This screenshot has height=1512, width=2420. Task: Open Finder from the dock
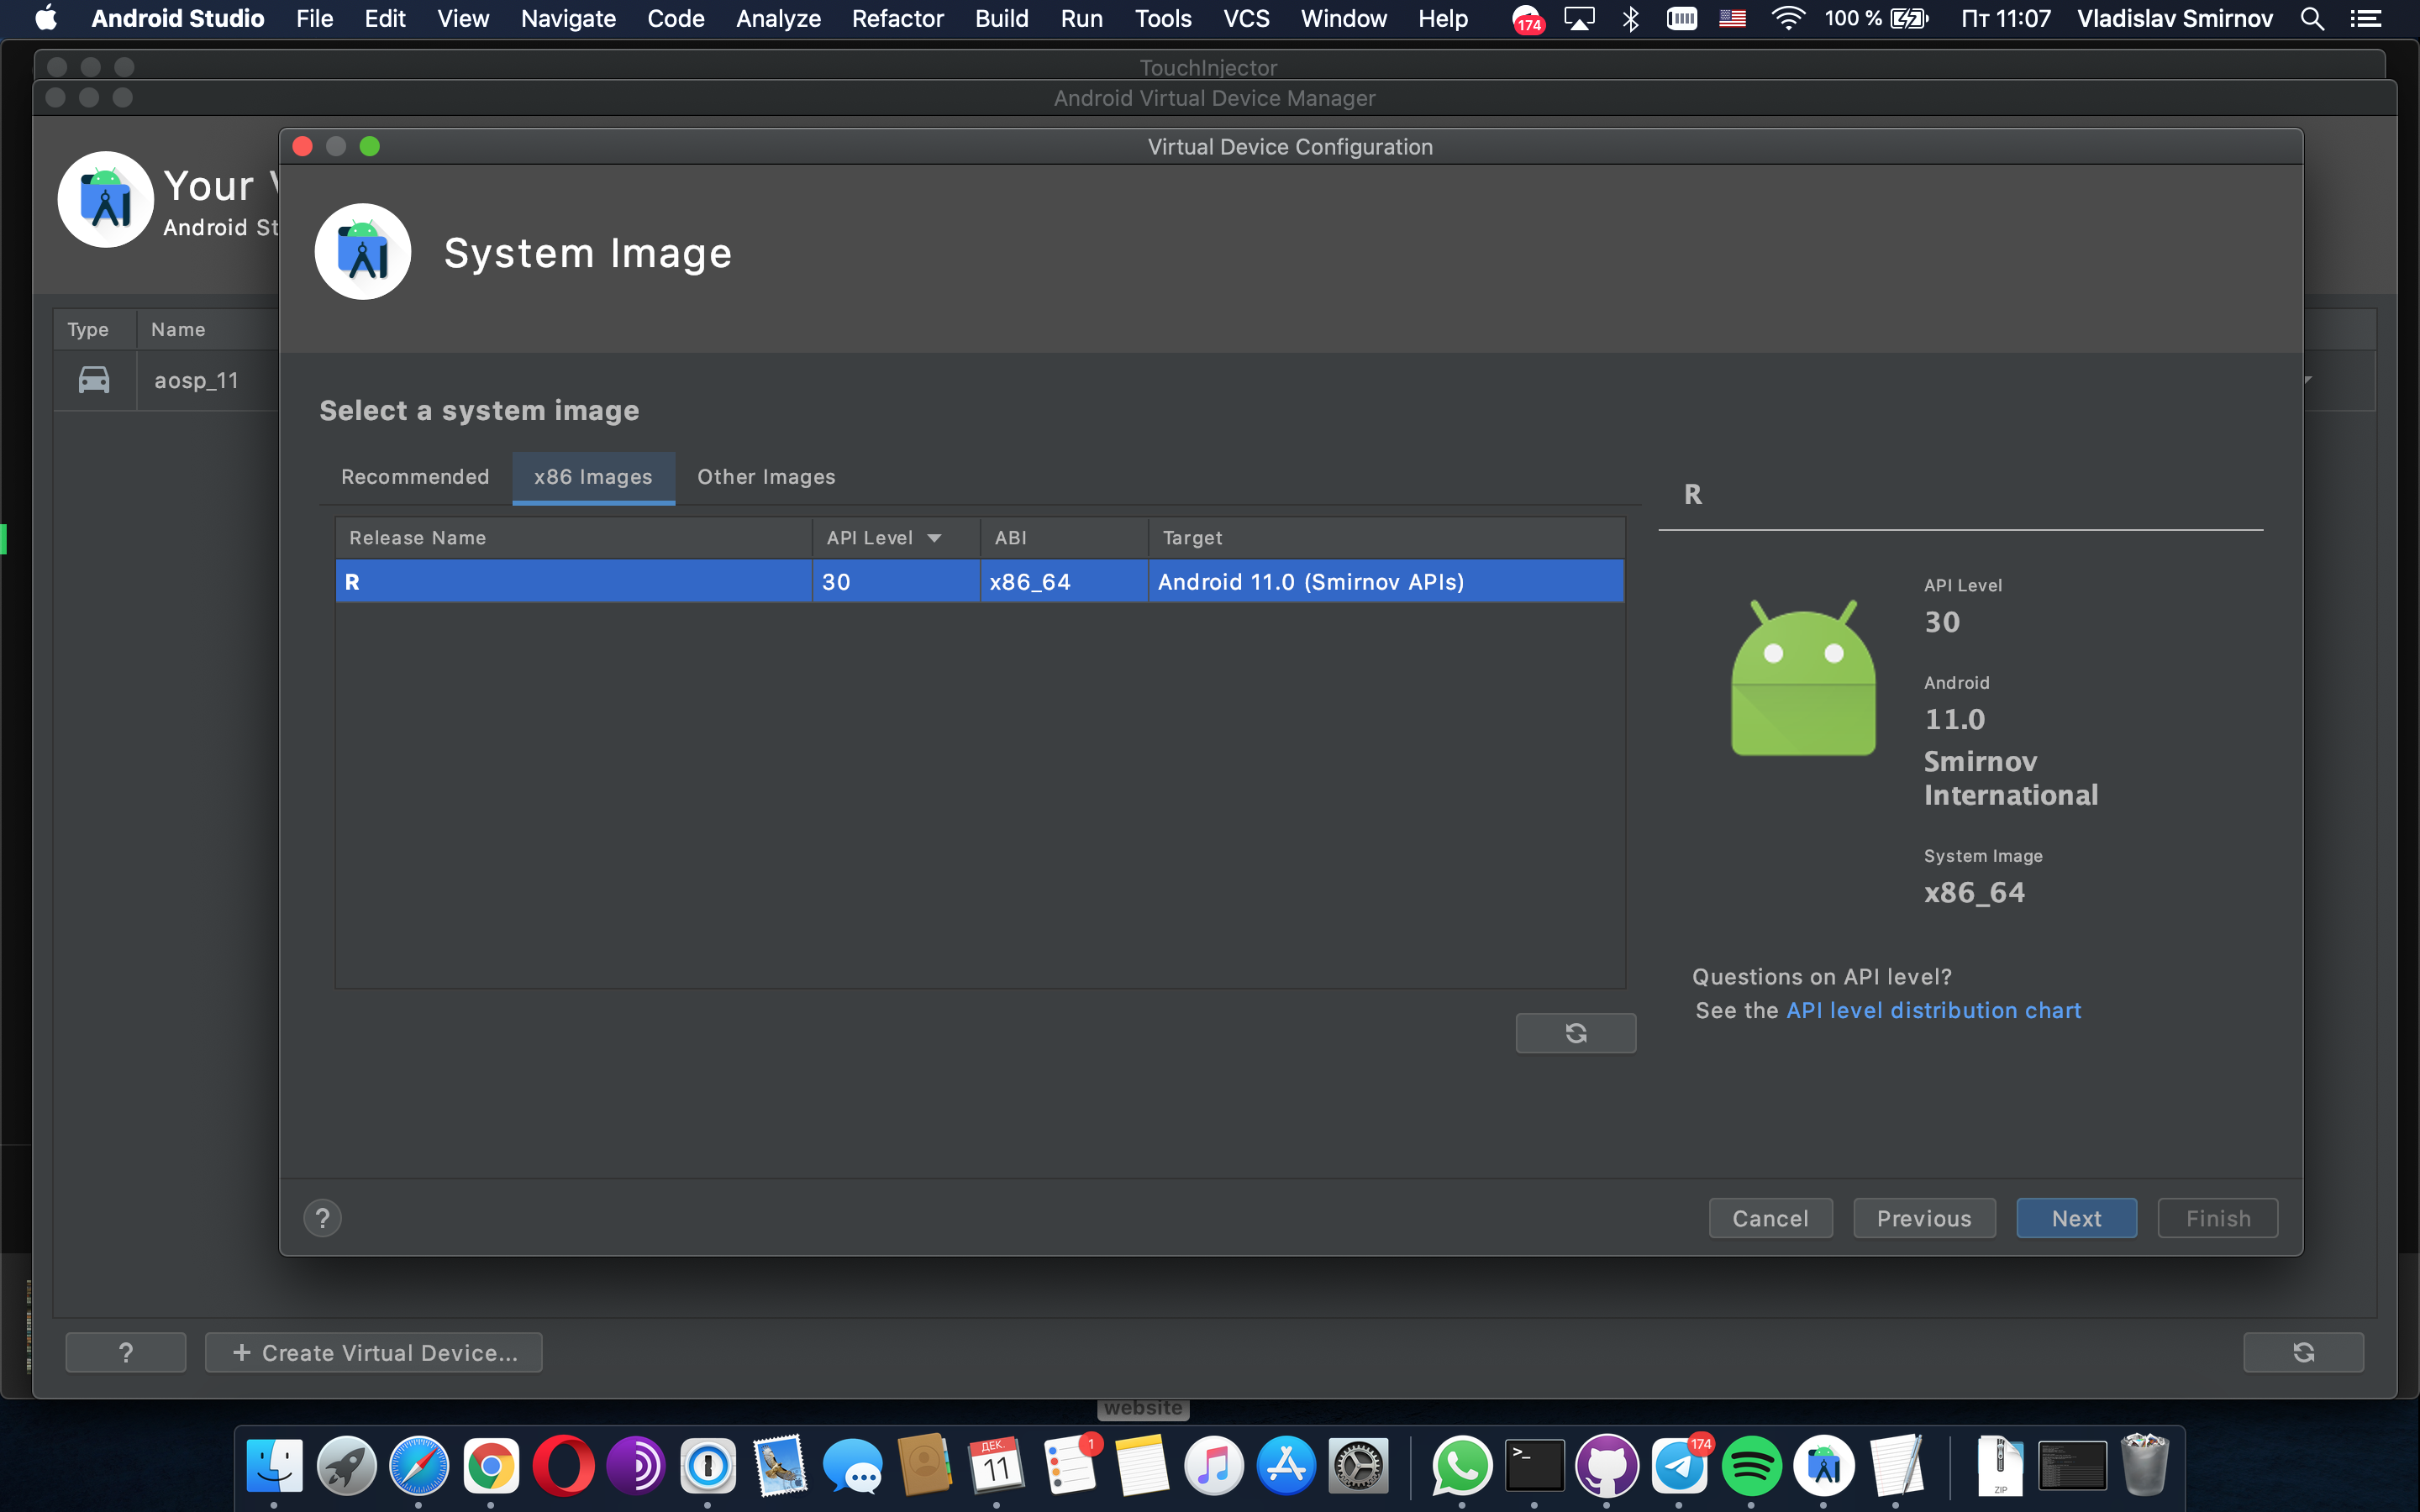click(x=274, y=1467)
